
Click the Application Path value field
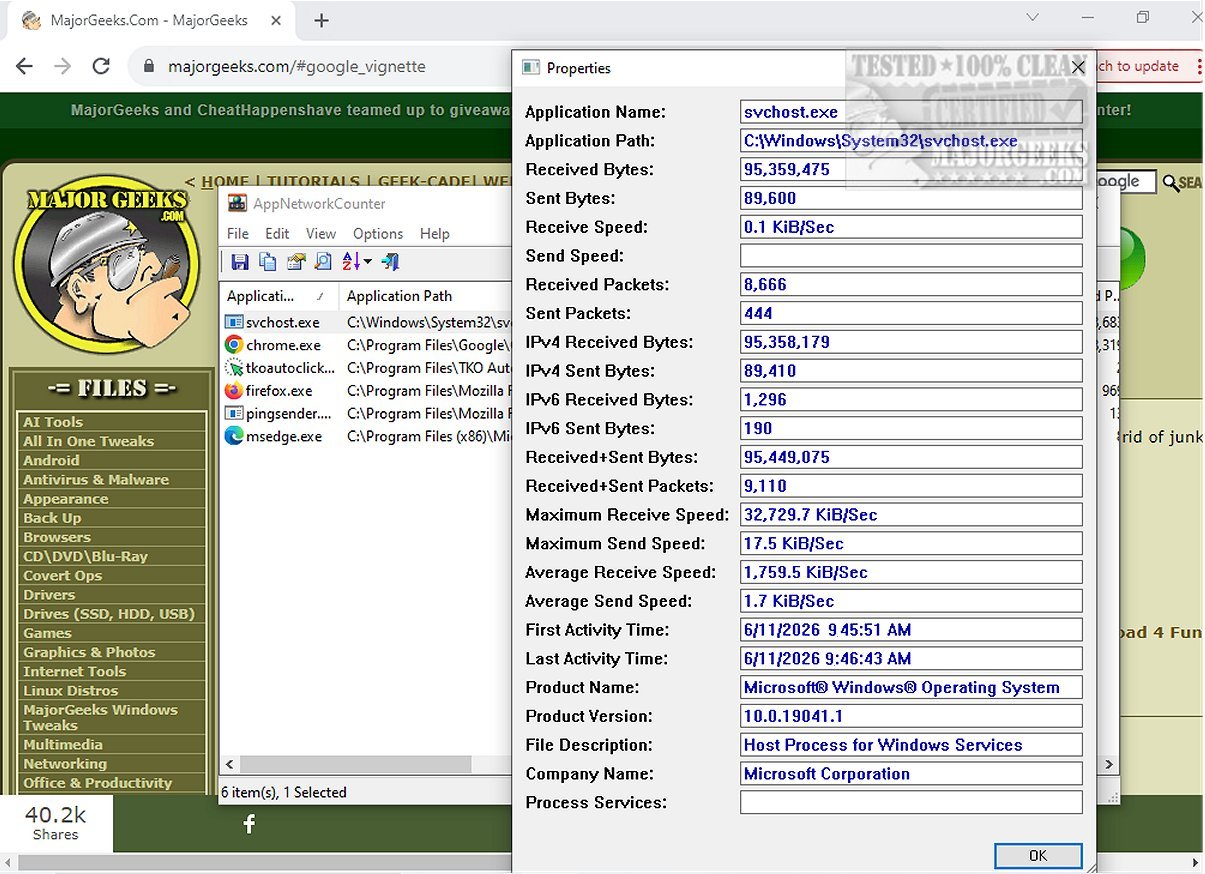coord(911,141)
